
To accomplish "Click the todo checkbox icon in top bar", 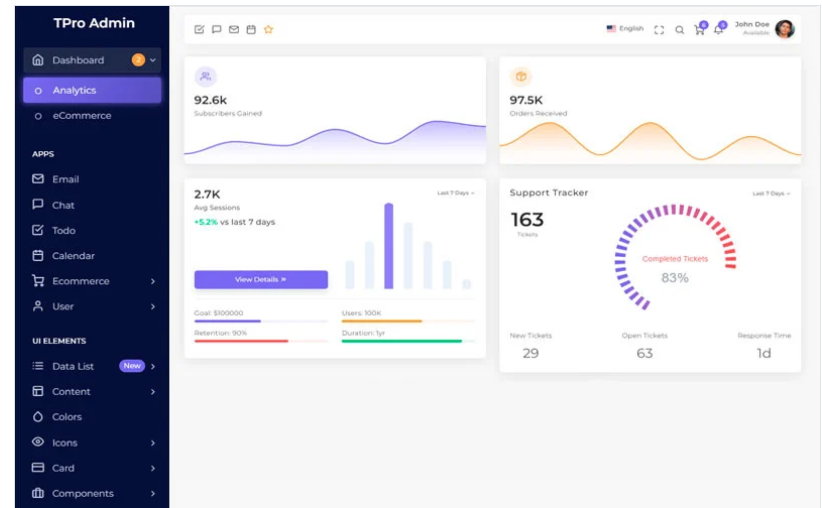I will pos(199,30).
